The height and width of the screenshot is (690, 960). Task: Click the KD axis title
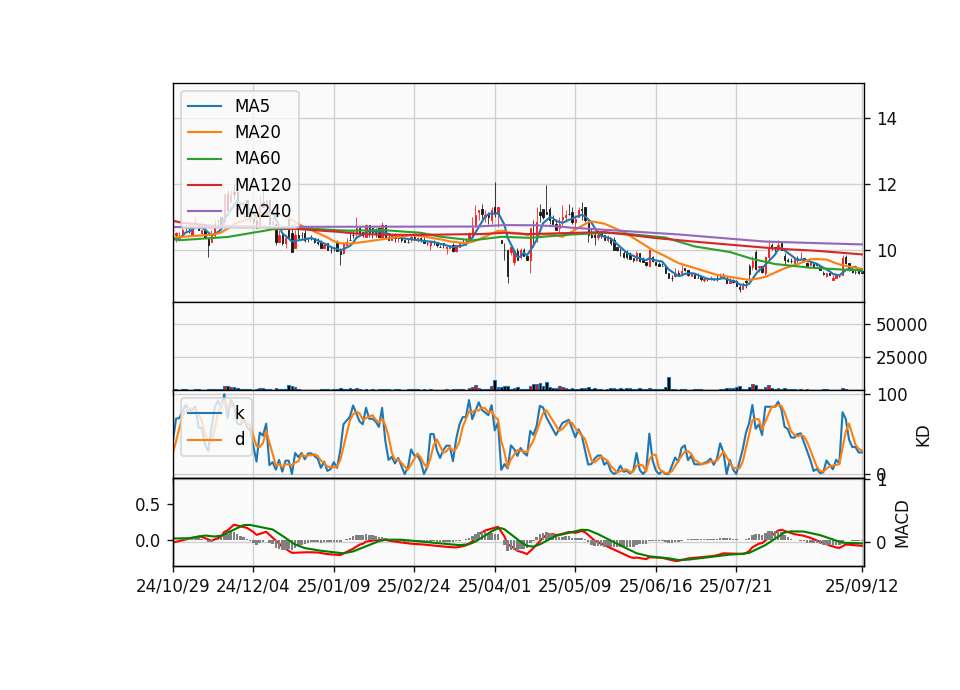click(x=923, y=437)
